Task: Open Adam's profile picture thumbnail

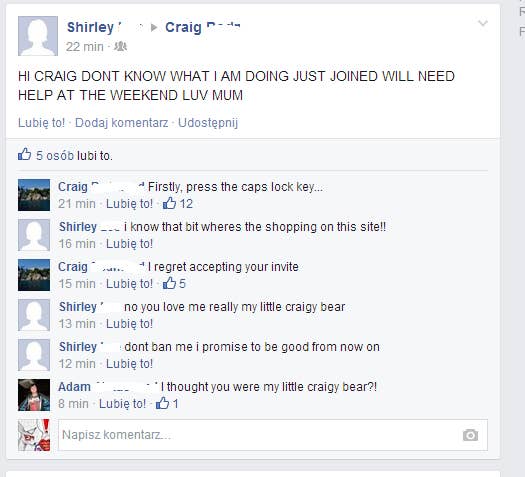Action: [x=34, y=395]
